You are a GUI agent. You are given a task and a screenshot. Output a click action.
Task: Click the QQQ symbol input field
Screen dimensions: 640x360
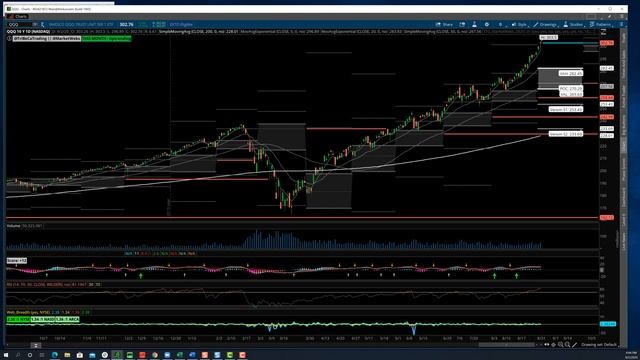pyautogui.click(x=19, y=24)
